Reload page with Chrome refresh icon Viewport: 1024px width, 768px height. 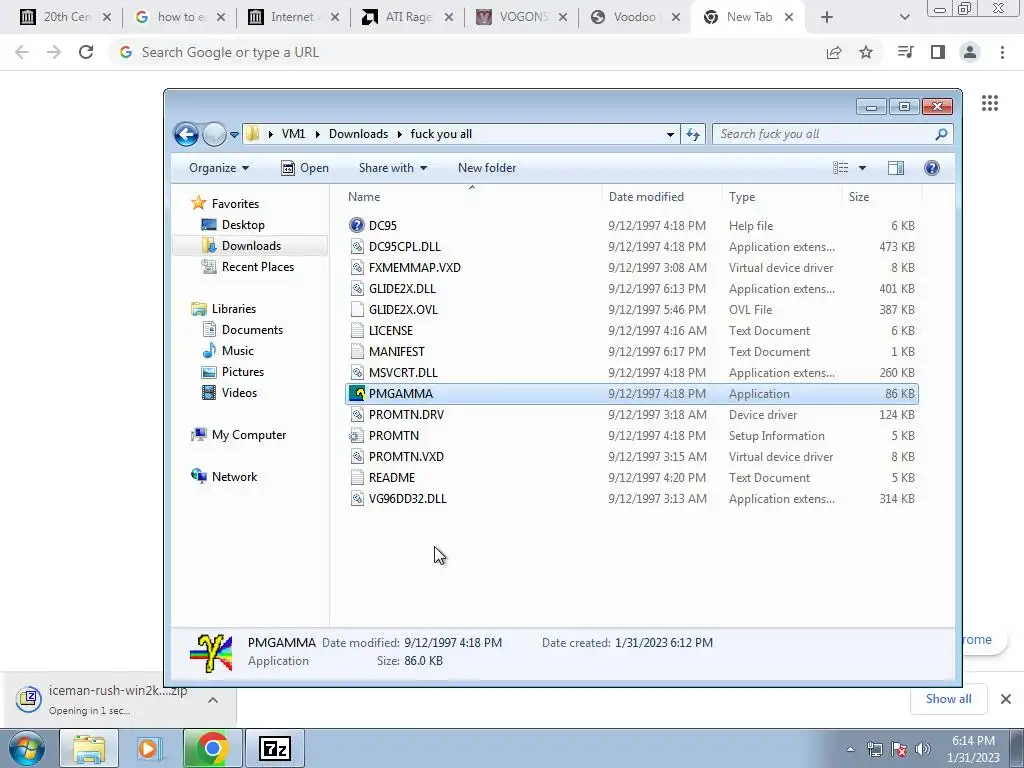pos(86,52)
